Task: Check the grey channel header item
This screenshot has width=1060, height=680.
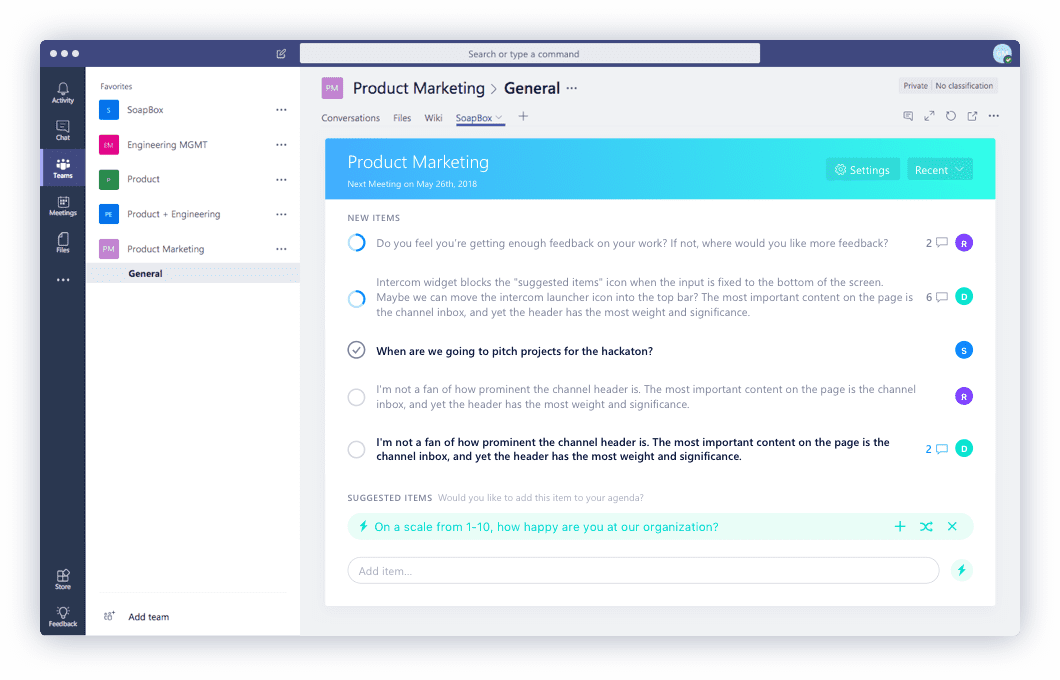Action: [356, 397]
